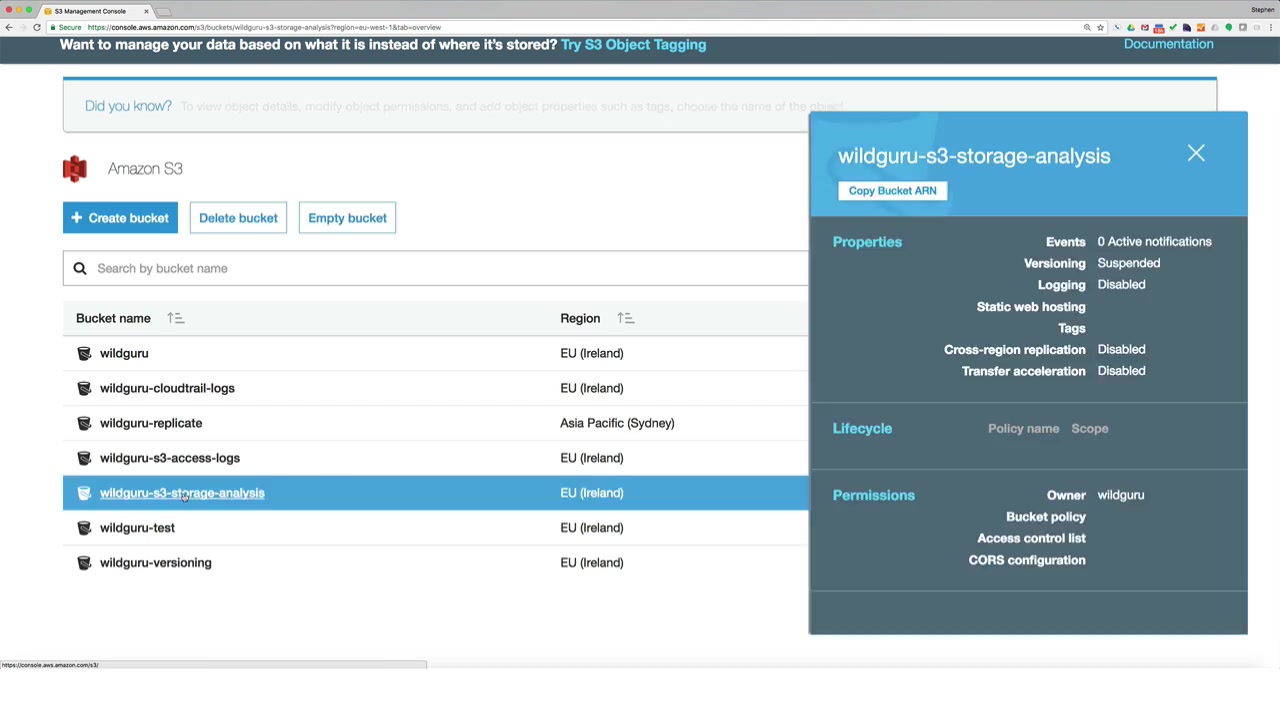This screenshot has width=1280, height=720.
Task: Click the bucket icon beside wildguru-replicate
Action: [x=84, y=423]
